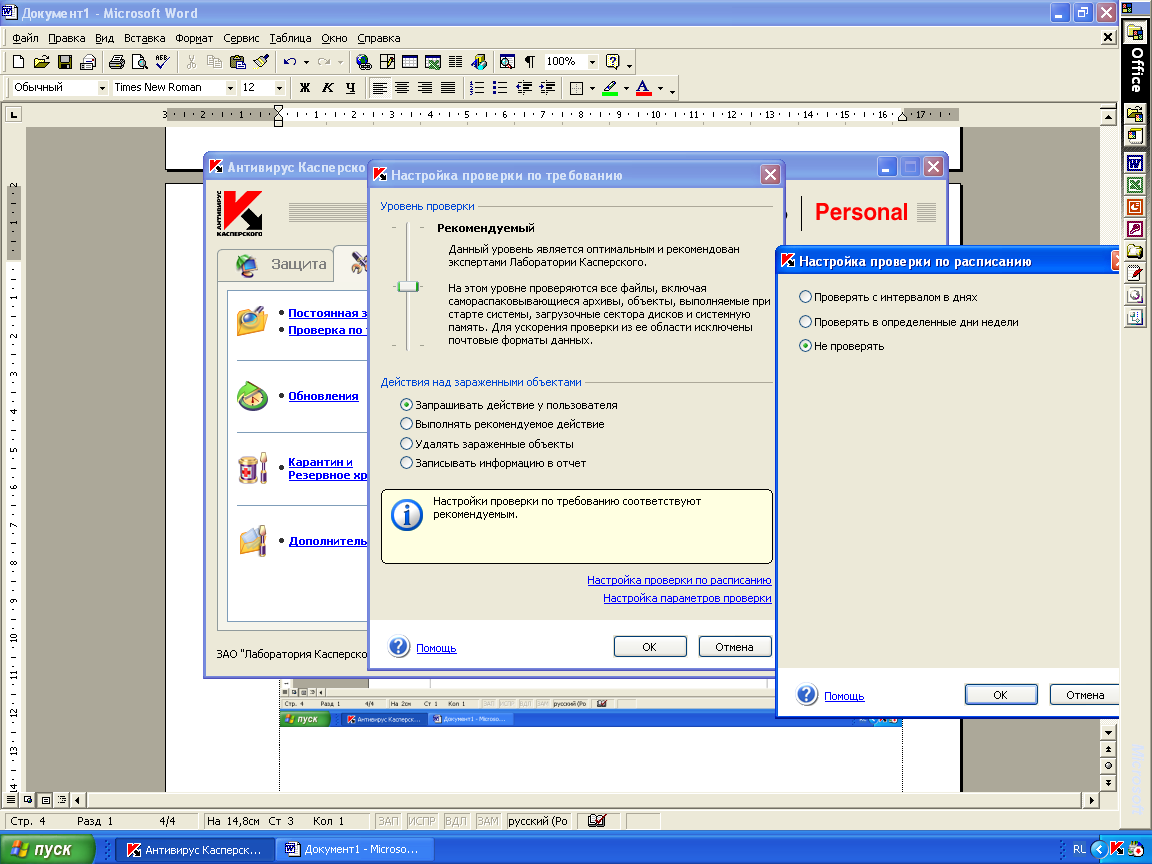Screen dimensions: 1152x864
Task: Apply underline formatting (Ч)
Action: pos(350,88)
